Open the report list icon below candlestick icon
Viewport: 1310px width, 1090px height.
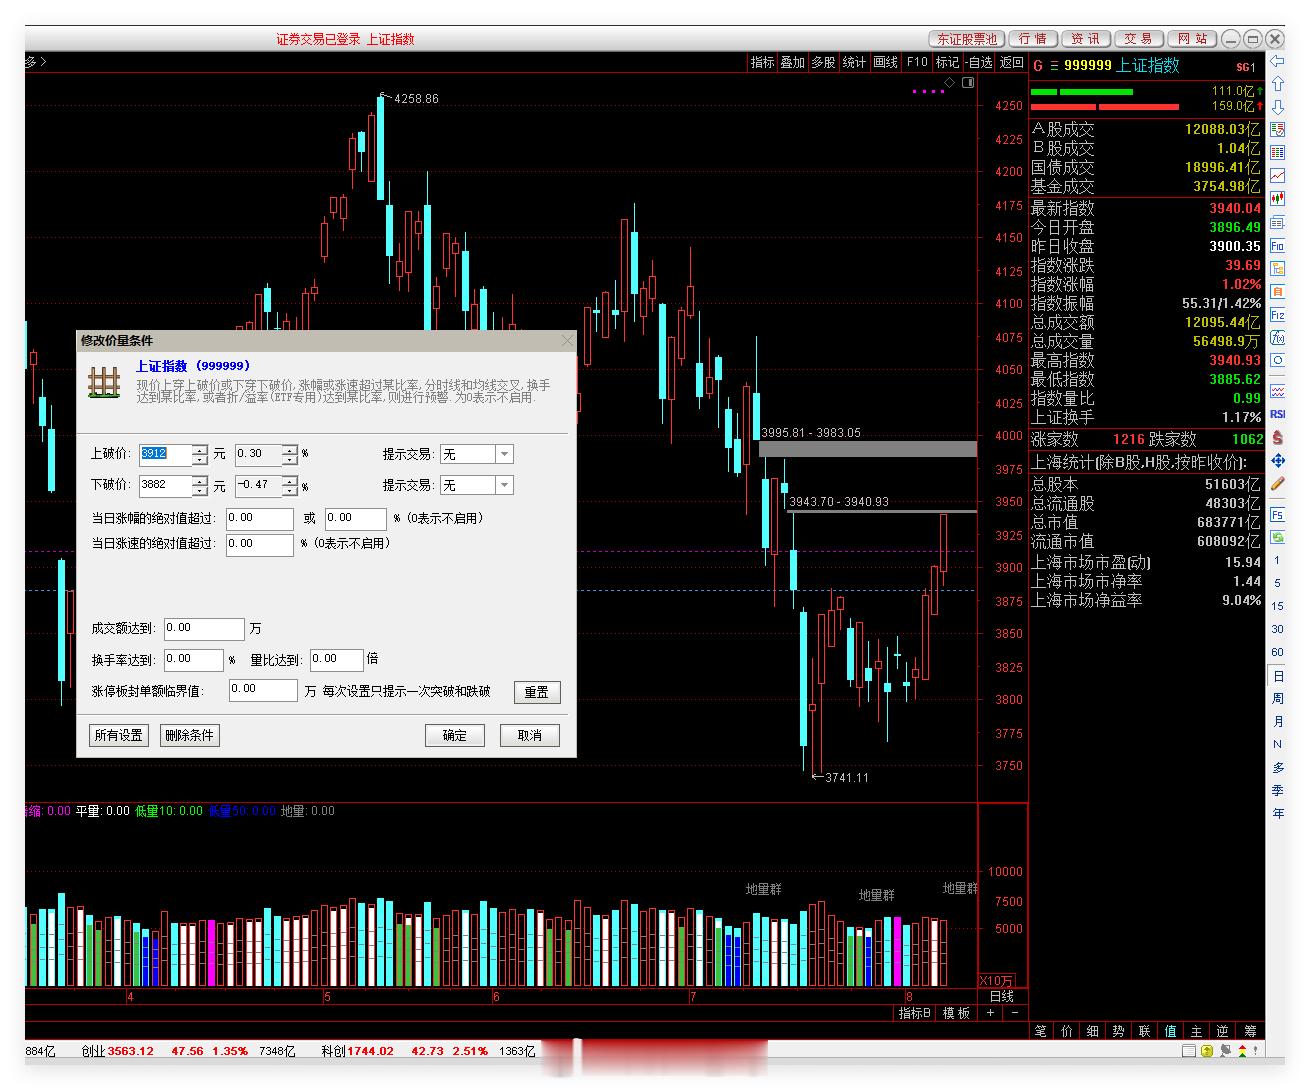click(1277, 222)
